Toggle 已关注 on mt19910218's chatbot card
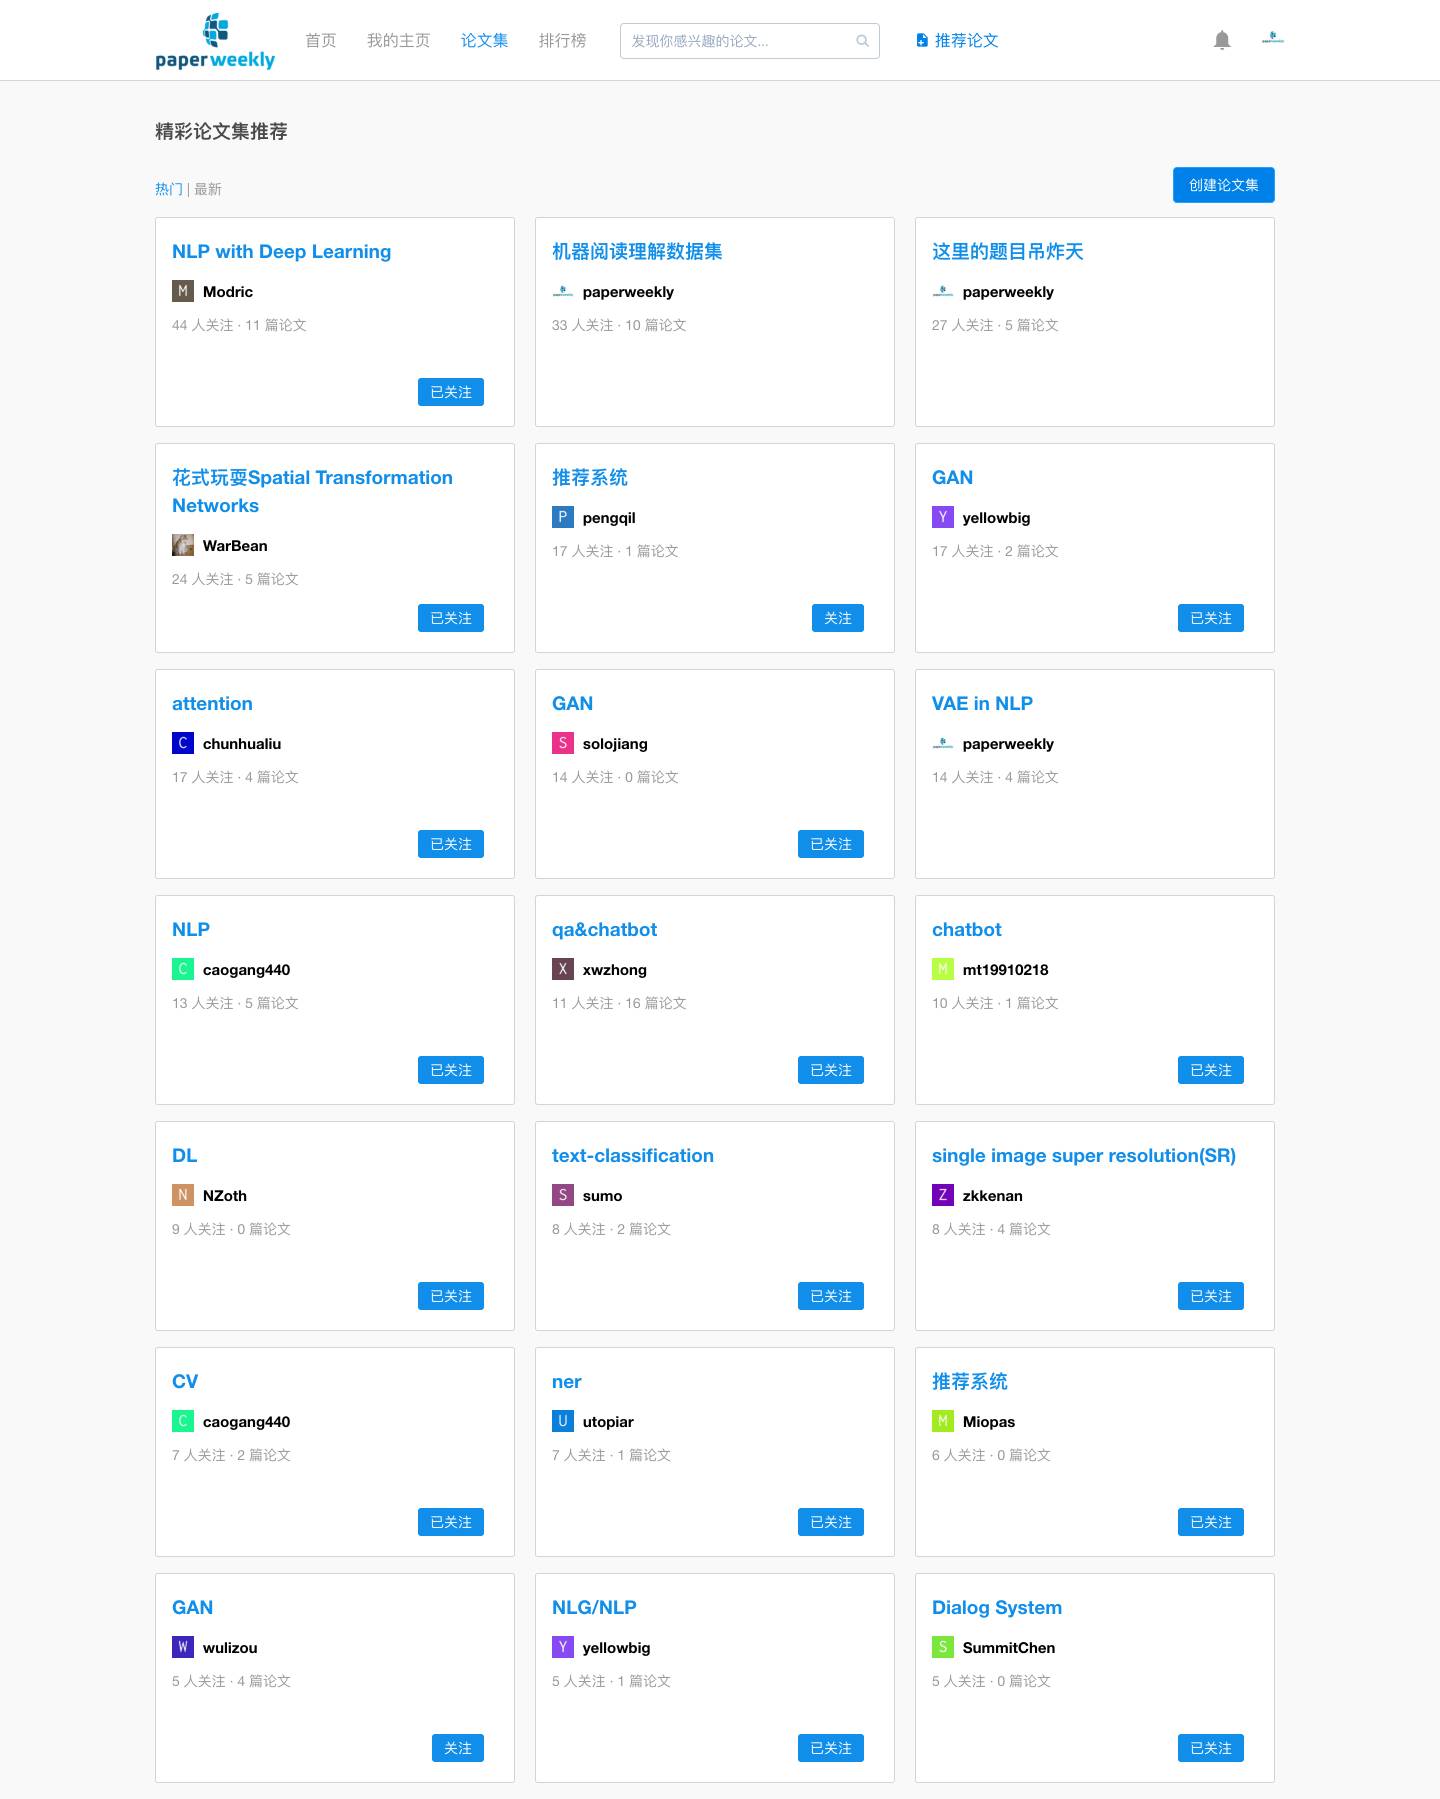 [x=1211, y=1070]
